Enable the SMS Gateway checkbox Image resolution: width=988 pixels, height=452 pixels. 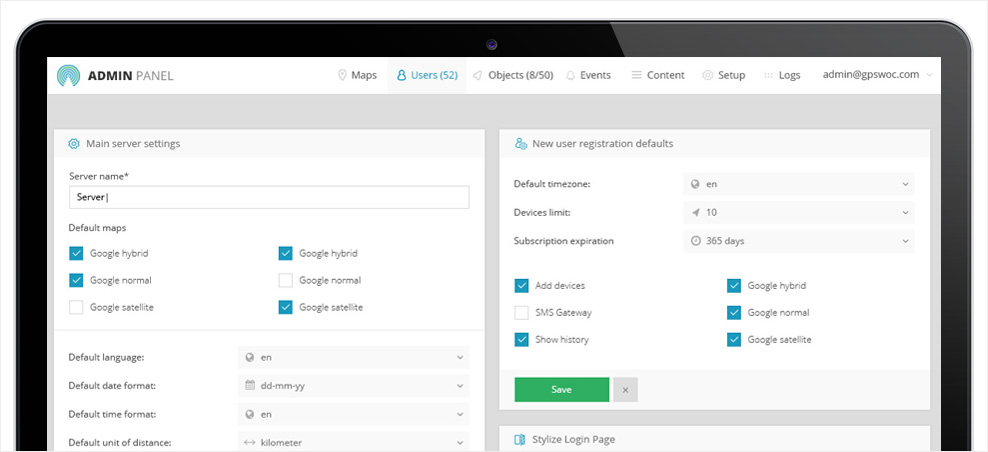(x=522, y=313)
